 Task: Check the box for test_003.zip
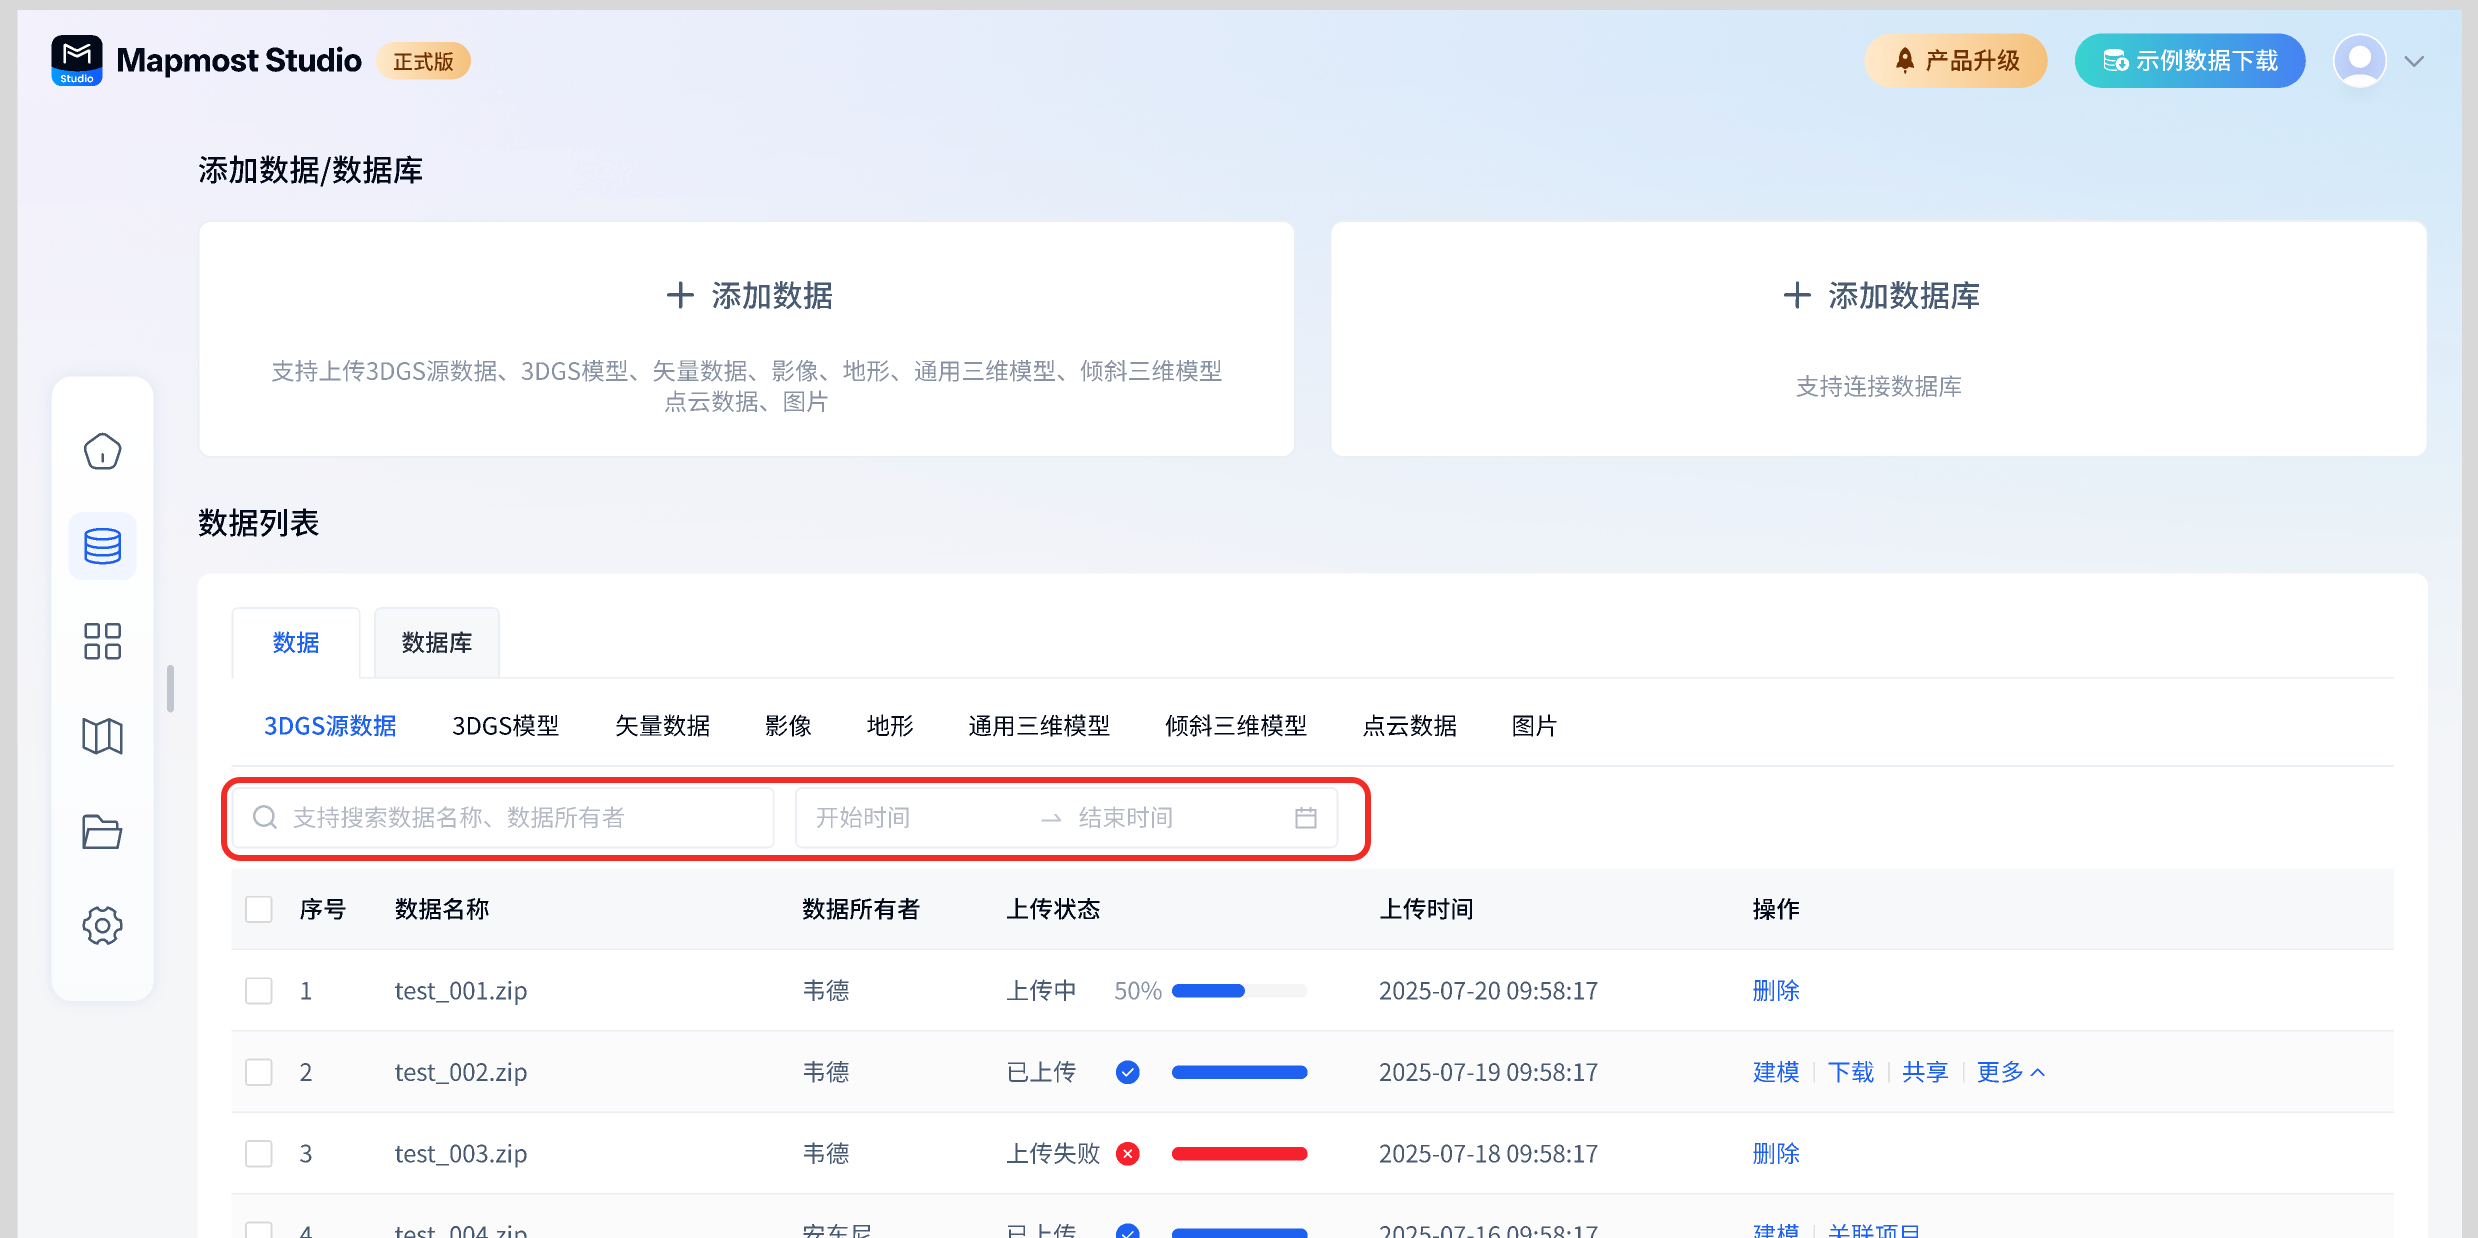coord(259,1154)
